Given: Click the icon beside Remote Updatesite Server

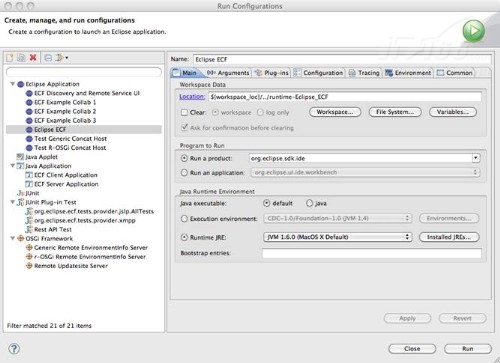Looking at the screenshot, I should click(x=29, y=266).
